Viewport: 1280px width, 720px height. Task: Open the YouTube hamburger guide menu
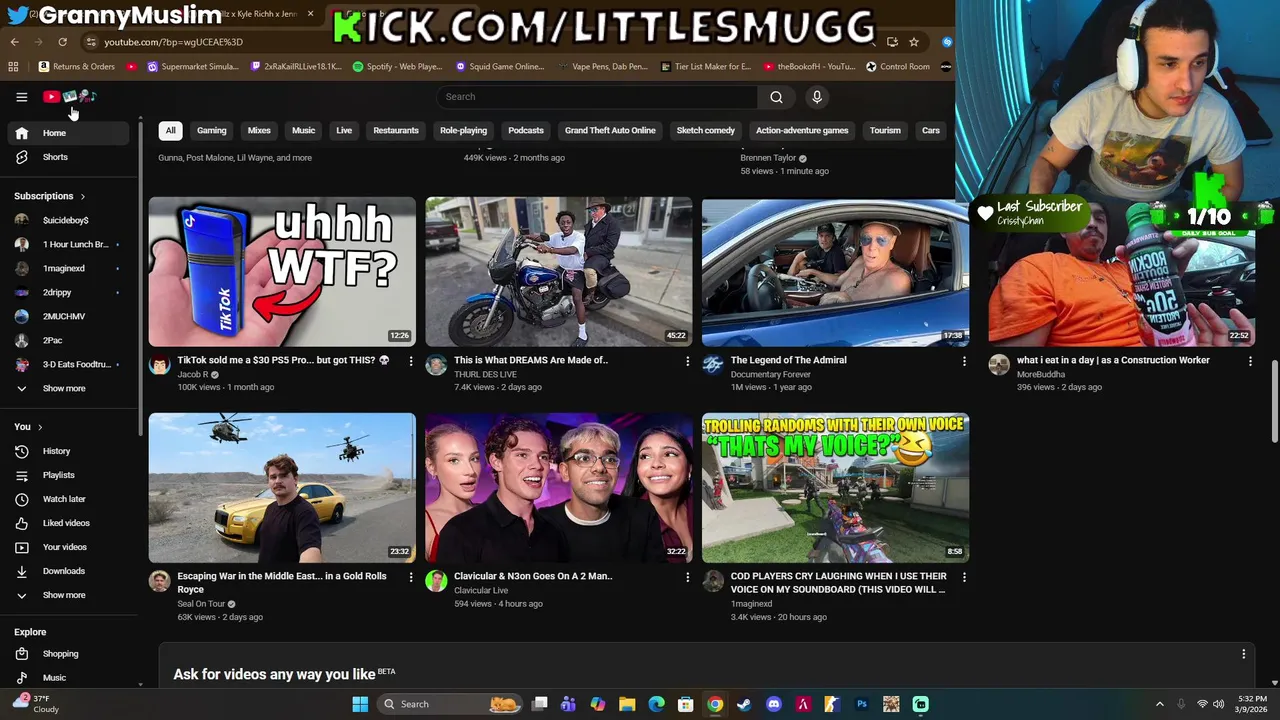[21, 97]
